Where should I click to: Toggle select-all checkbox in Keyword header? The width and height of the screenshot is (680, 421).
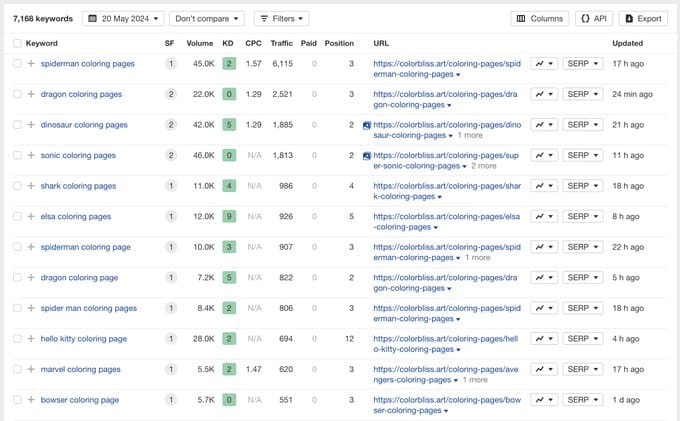click(17, 43)
